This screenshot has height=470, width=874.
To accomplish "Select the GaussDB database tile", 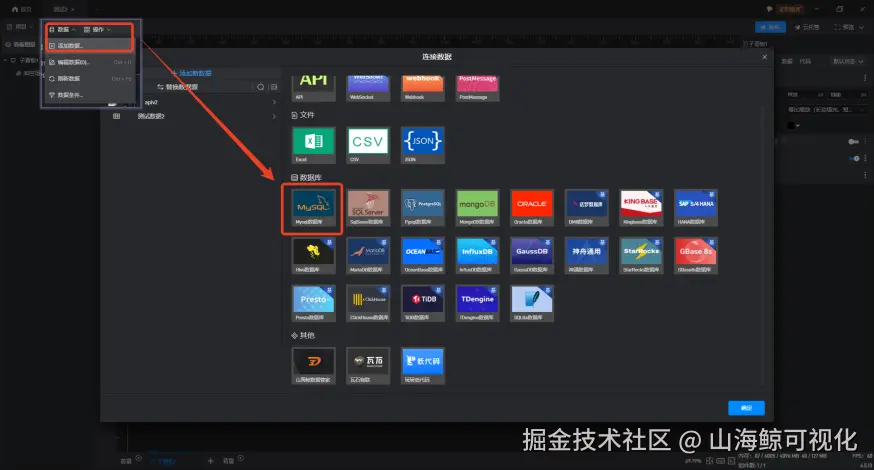I will click(532, 256).
